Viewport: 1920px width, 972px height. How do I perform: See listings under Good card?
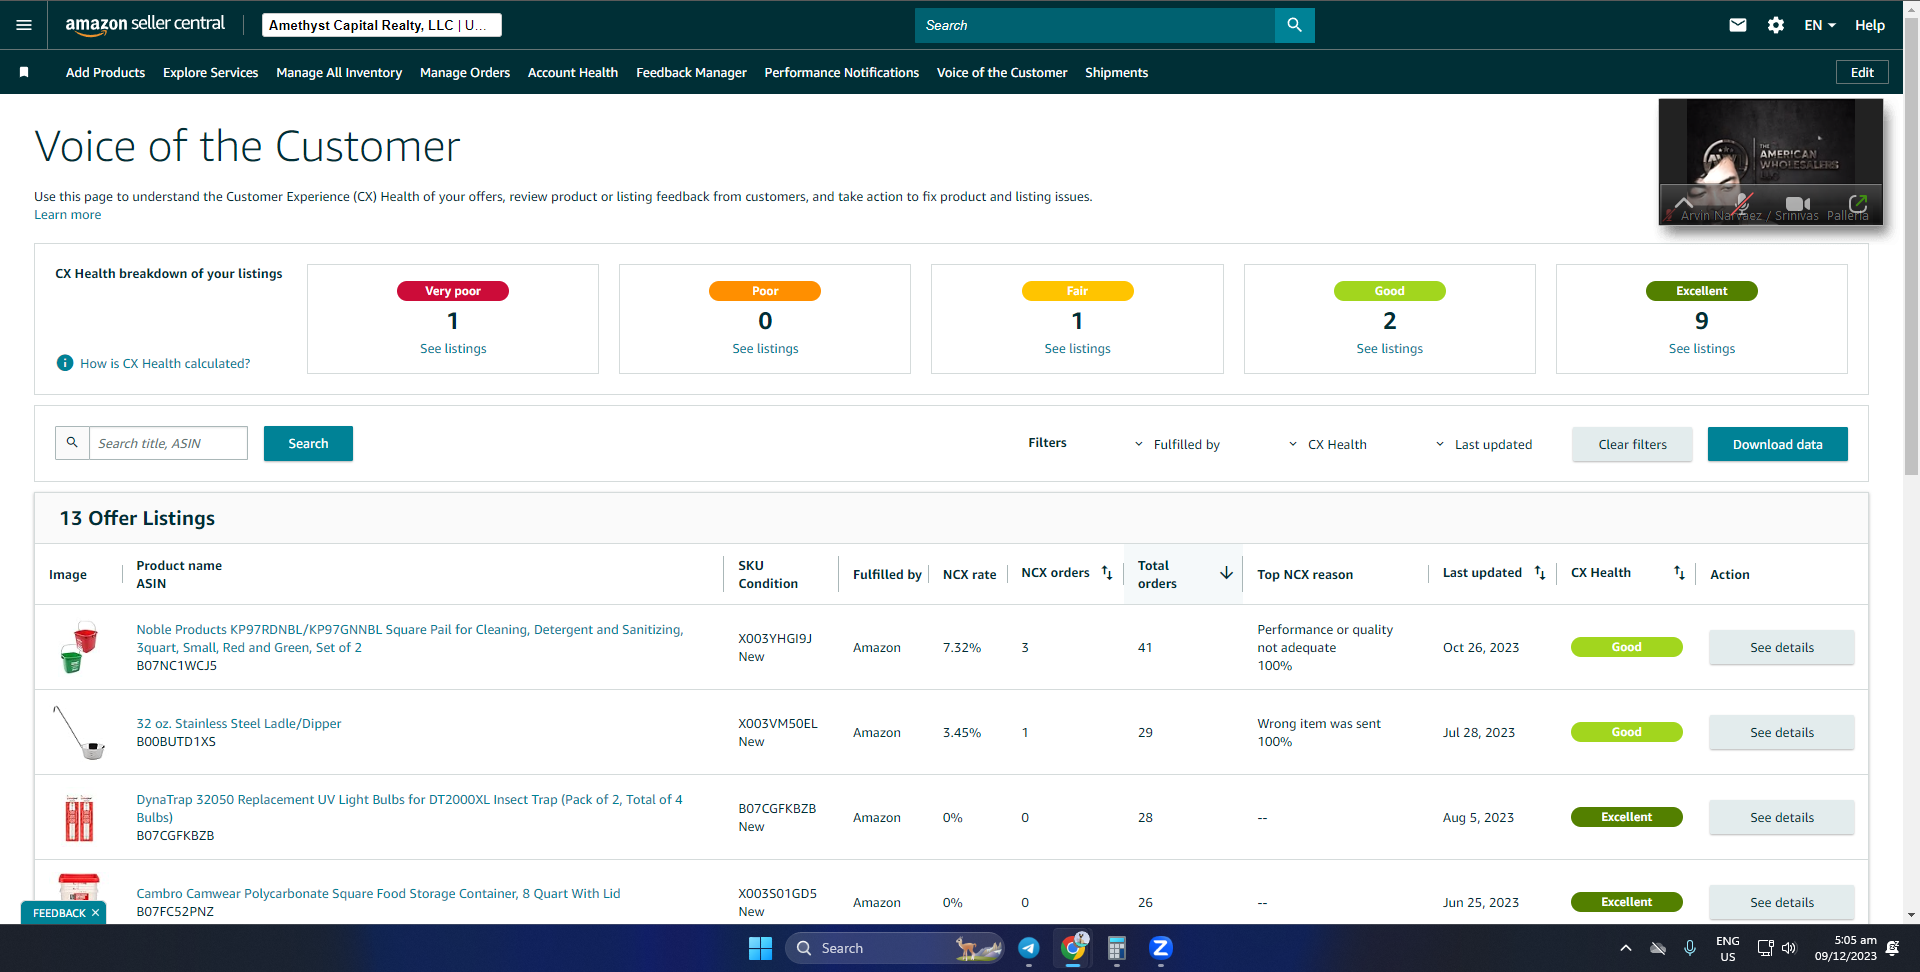click(x=1389, y=348)
